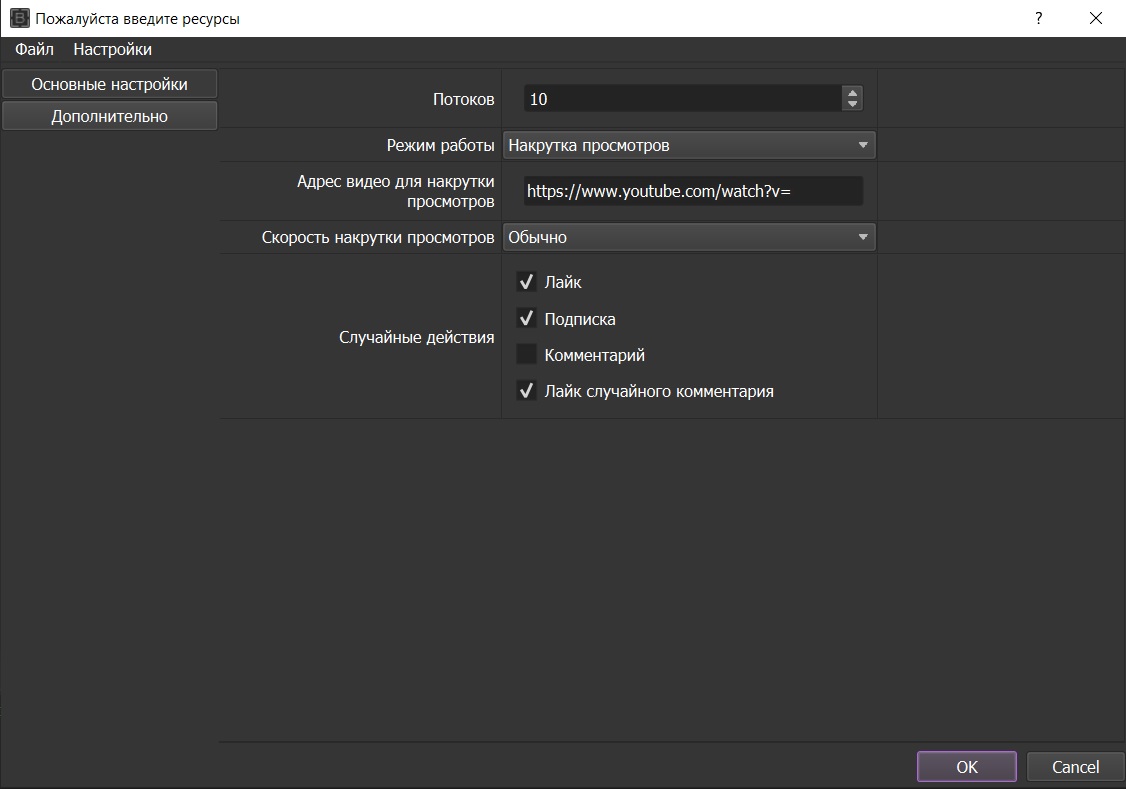The image size is (1126, 789).
Task: Open the Настройки menu
Action: pos(112,50)
